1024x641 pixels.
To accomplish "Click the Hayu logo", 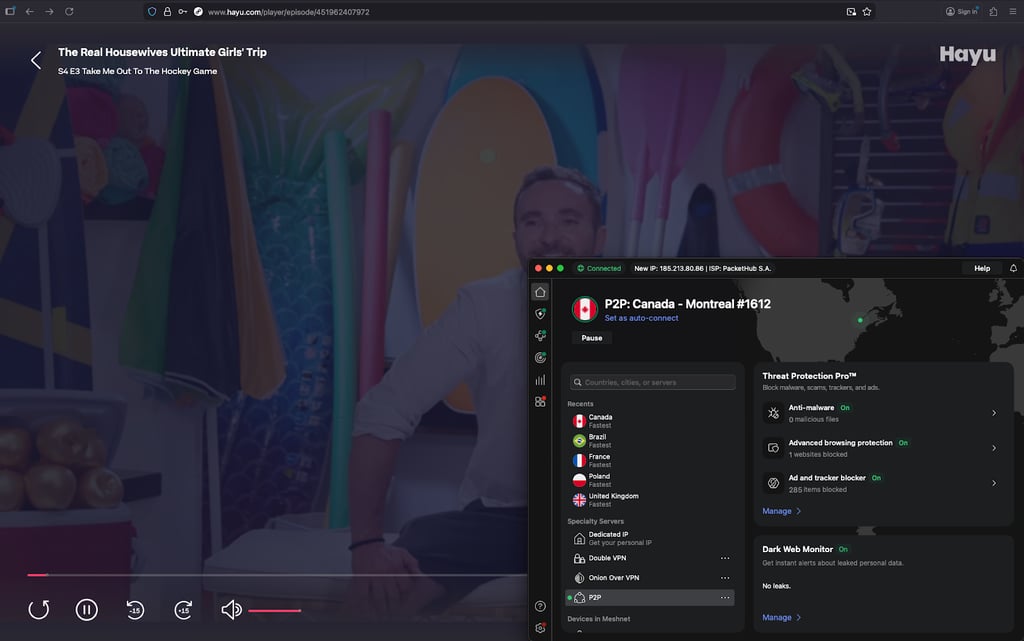I will pyautogui.click(x=967, y=55).
